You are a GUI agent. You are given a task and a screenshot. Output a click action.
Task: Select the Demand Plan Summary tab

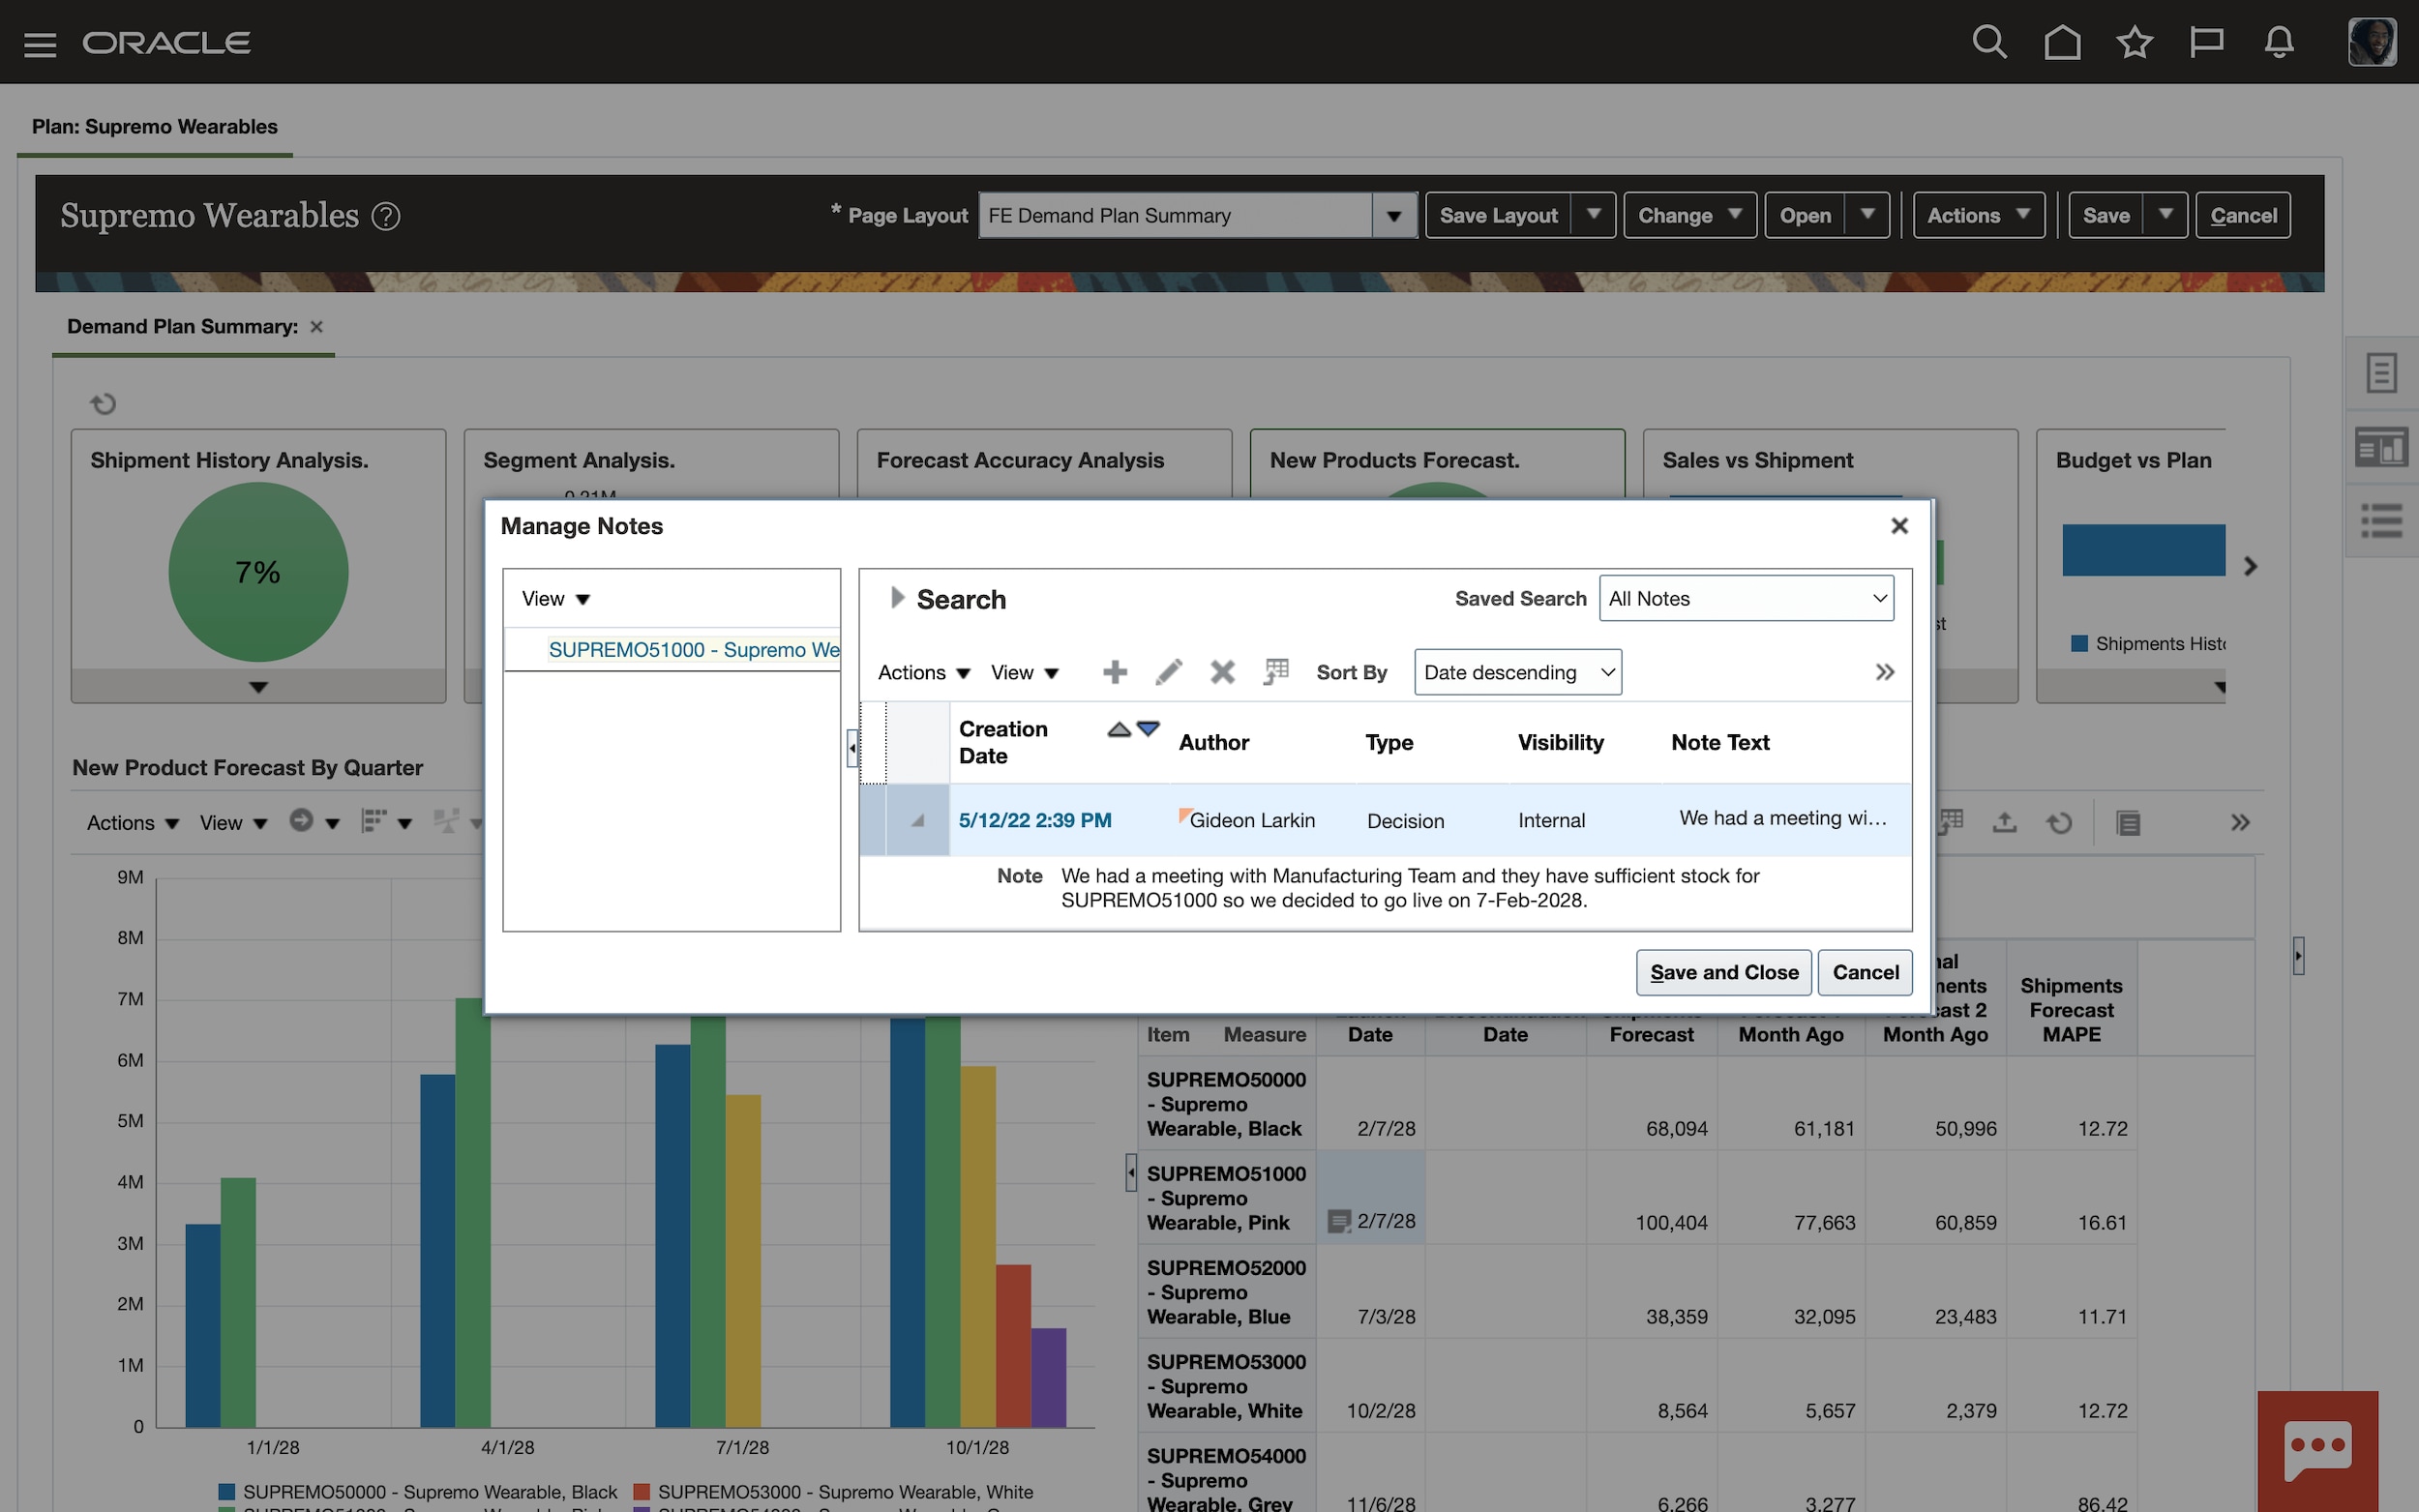(182, 327)
